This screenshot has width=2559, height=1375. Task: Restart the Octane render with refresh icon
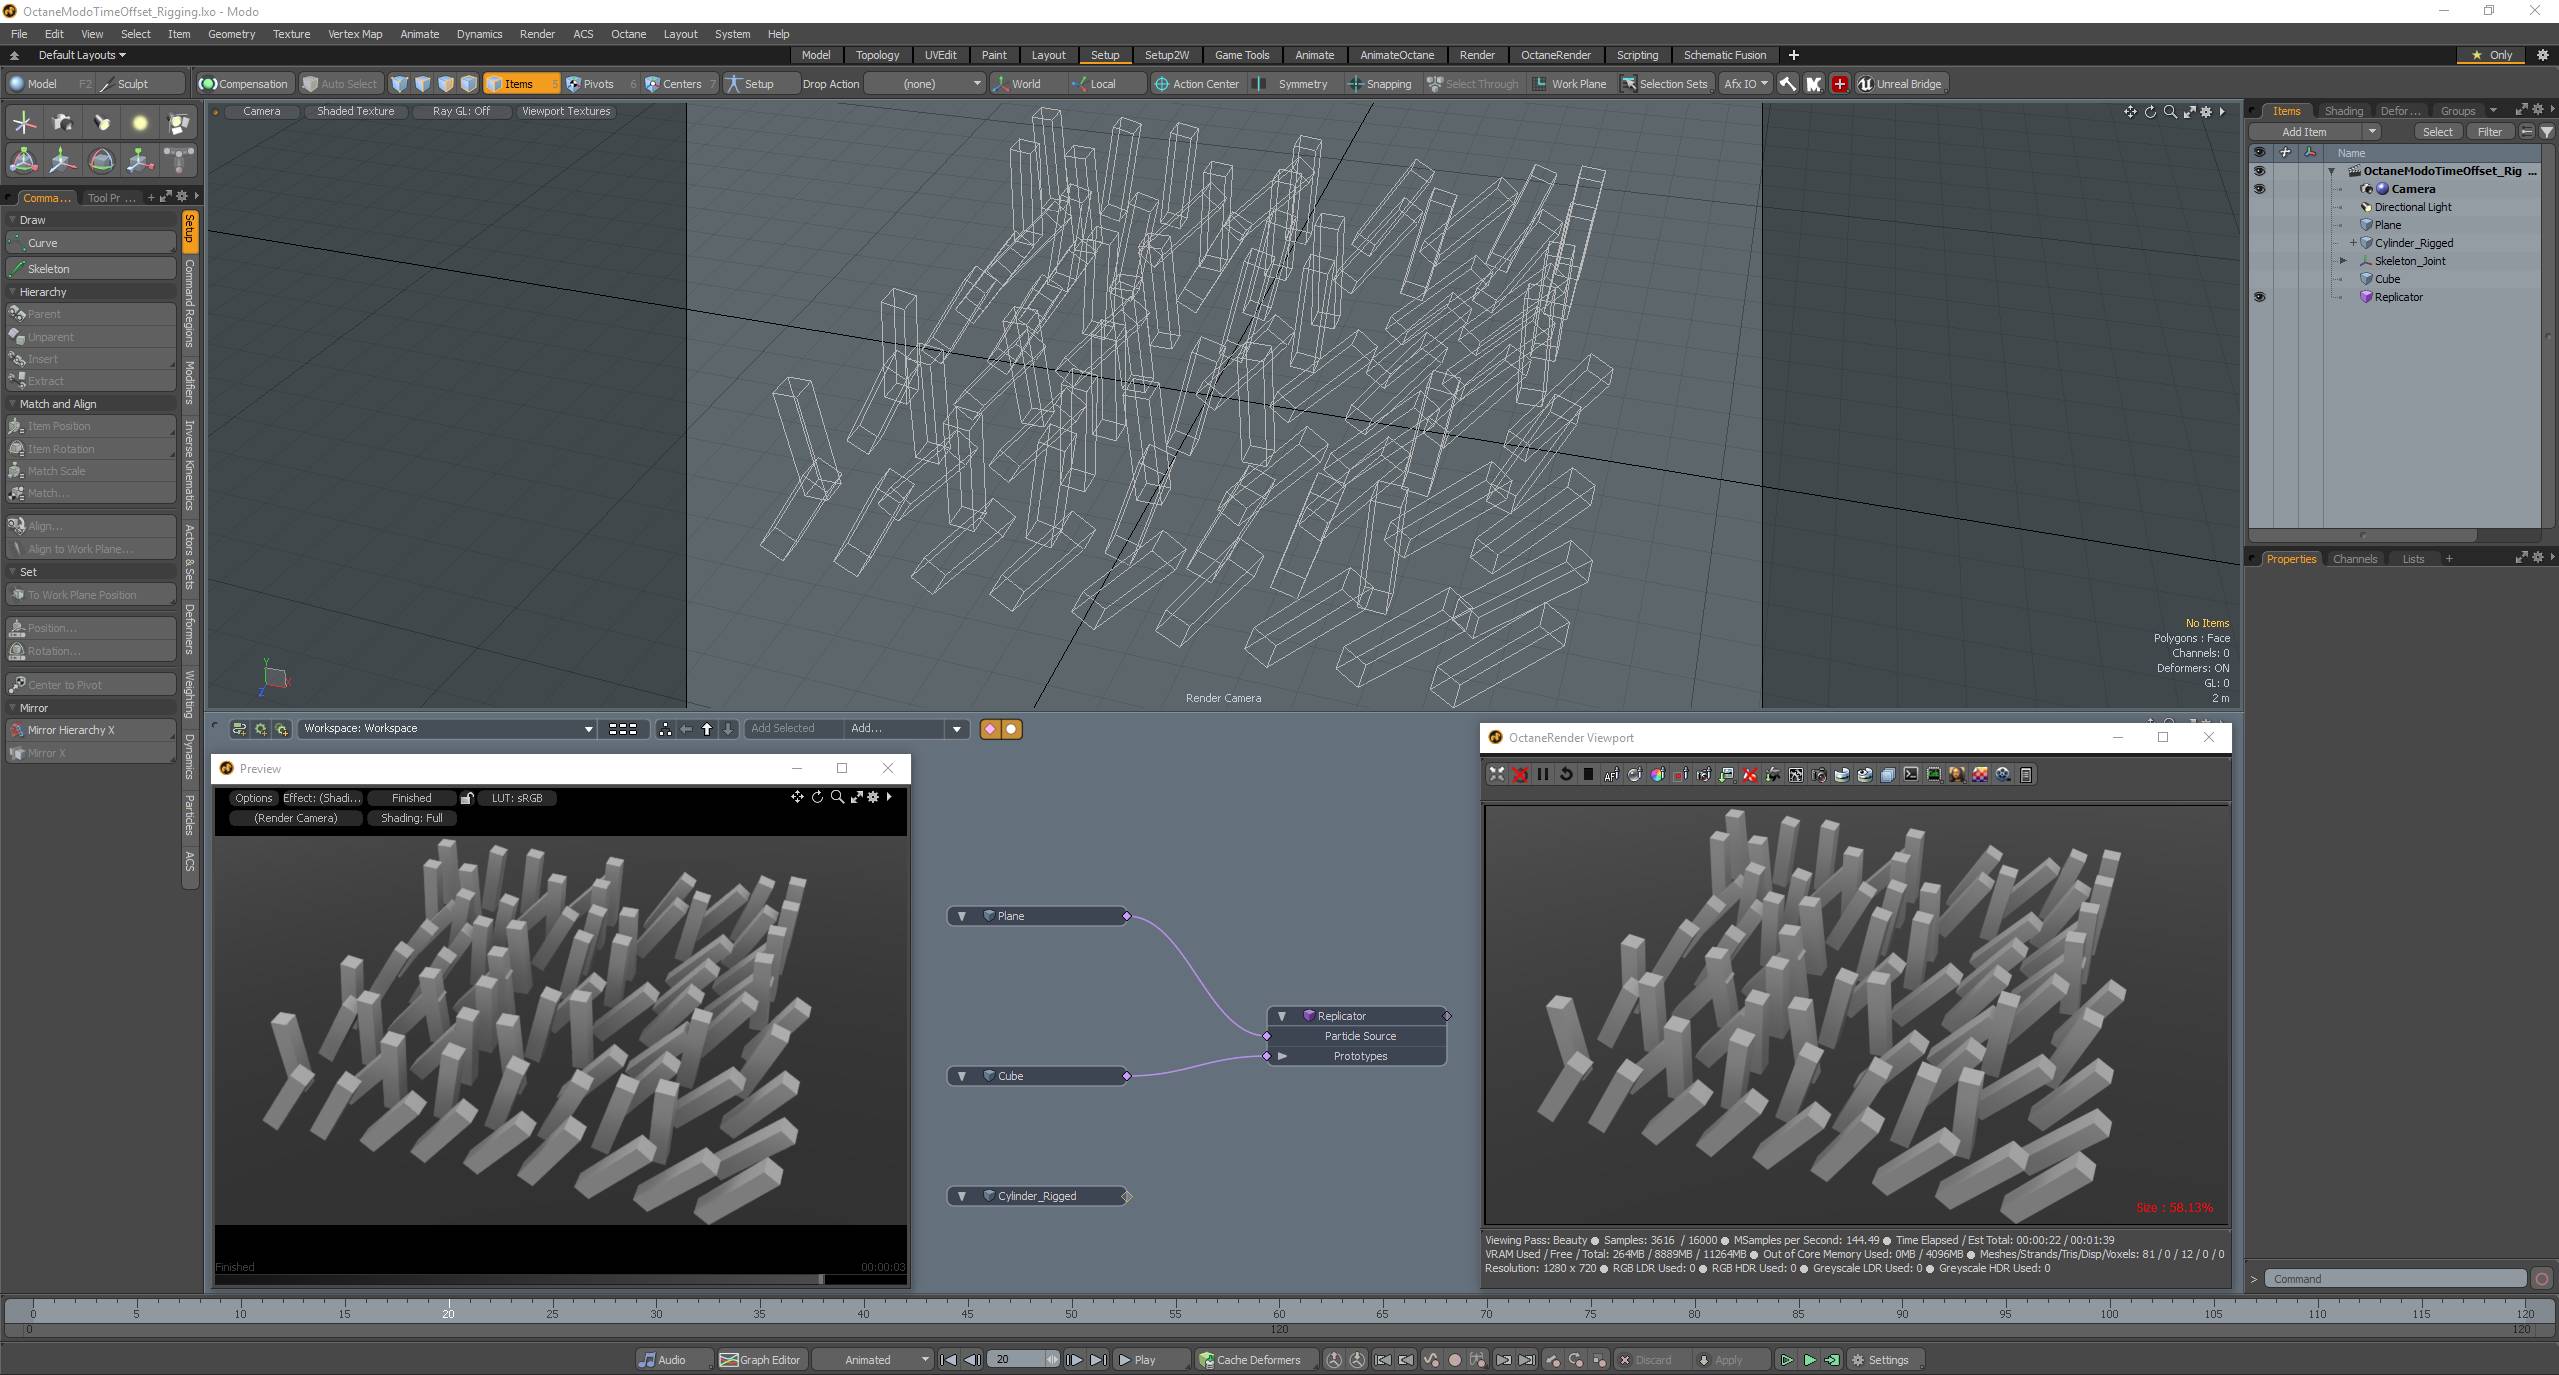[1565, 775]
